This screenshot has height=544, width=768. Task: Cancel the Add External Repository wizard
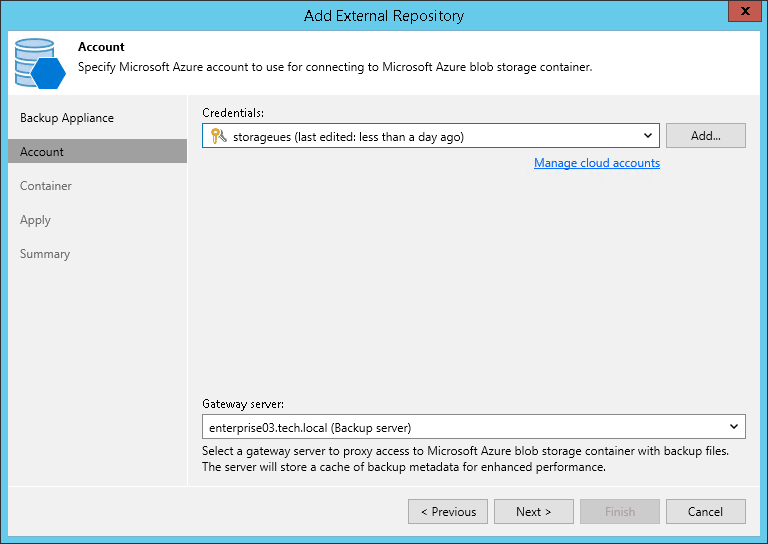(x=706, y=511)
